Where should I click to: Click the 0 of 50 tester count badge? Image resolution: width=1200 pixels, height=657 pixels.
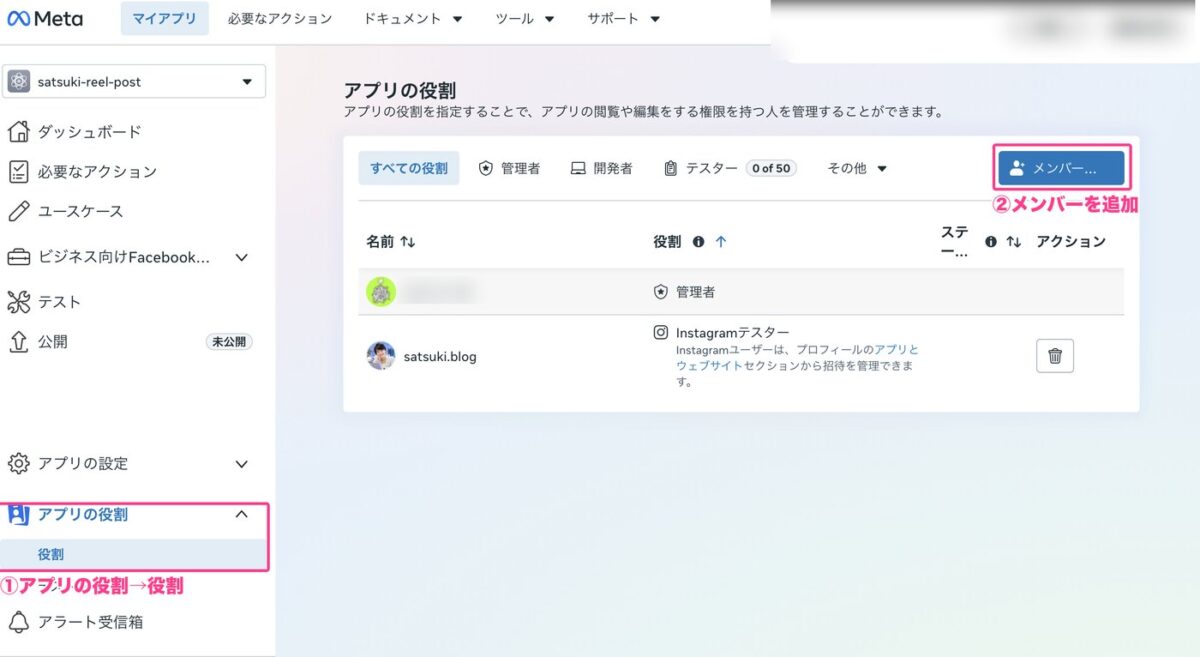(x=771, y=168)
